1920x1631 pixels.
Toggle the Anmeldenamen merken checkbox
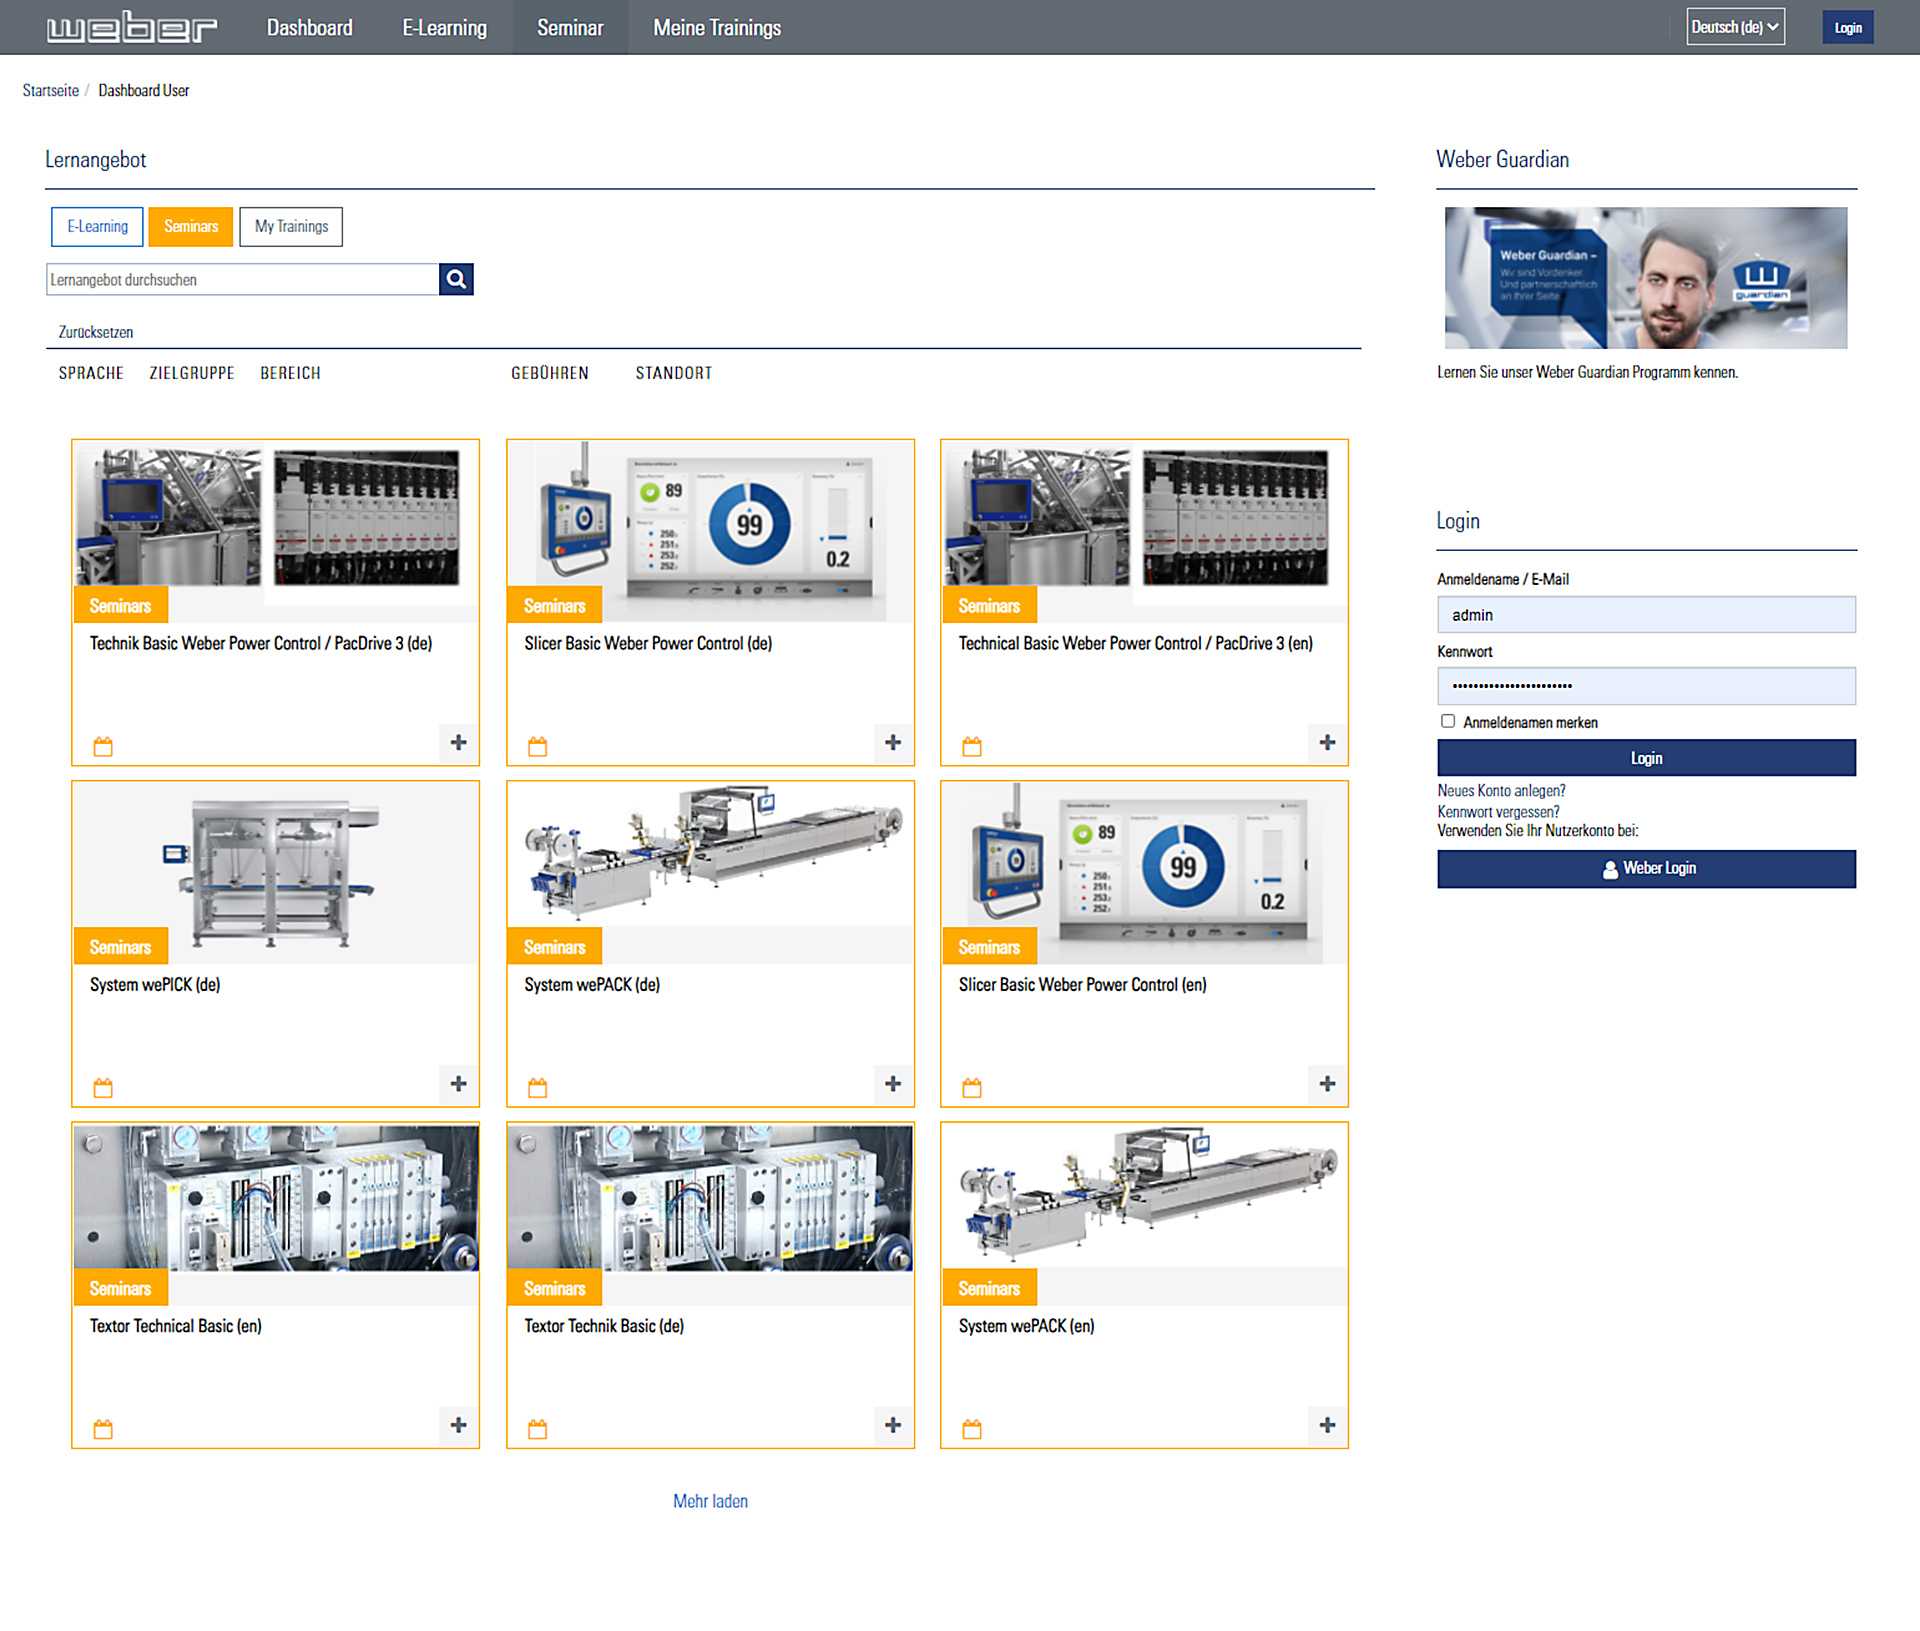1447,721
